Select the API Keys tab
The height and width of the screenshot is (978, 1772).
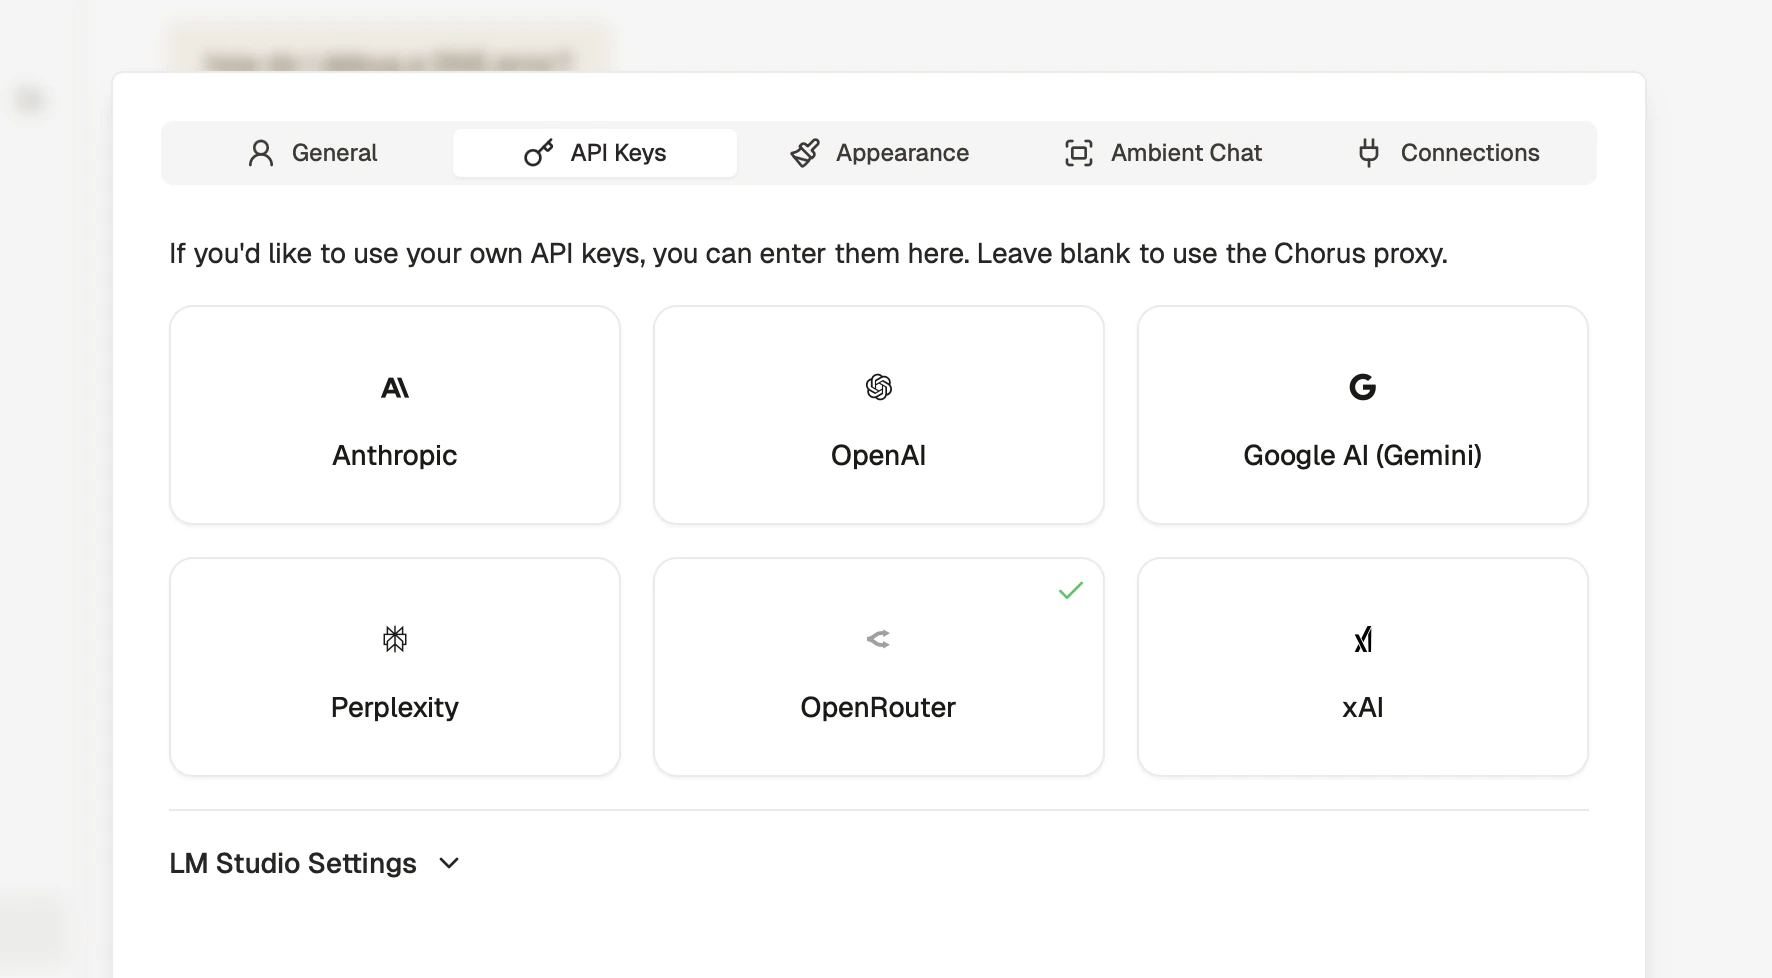tap(595, 153)
